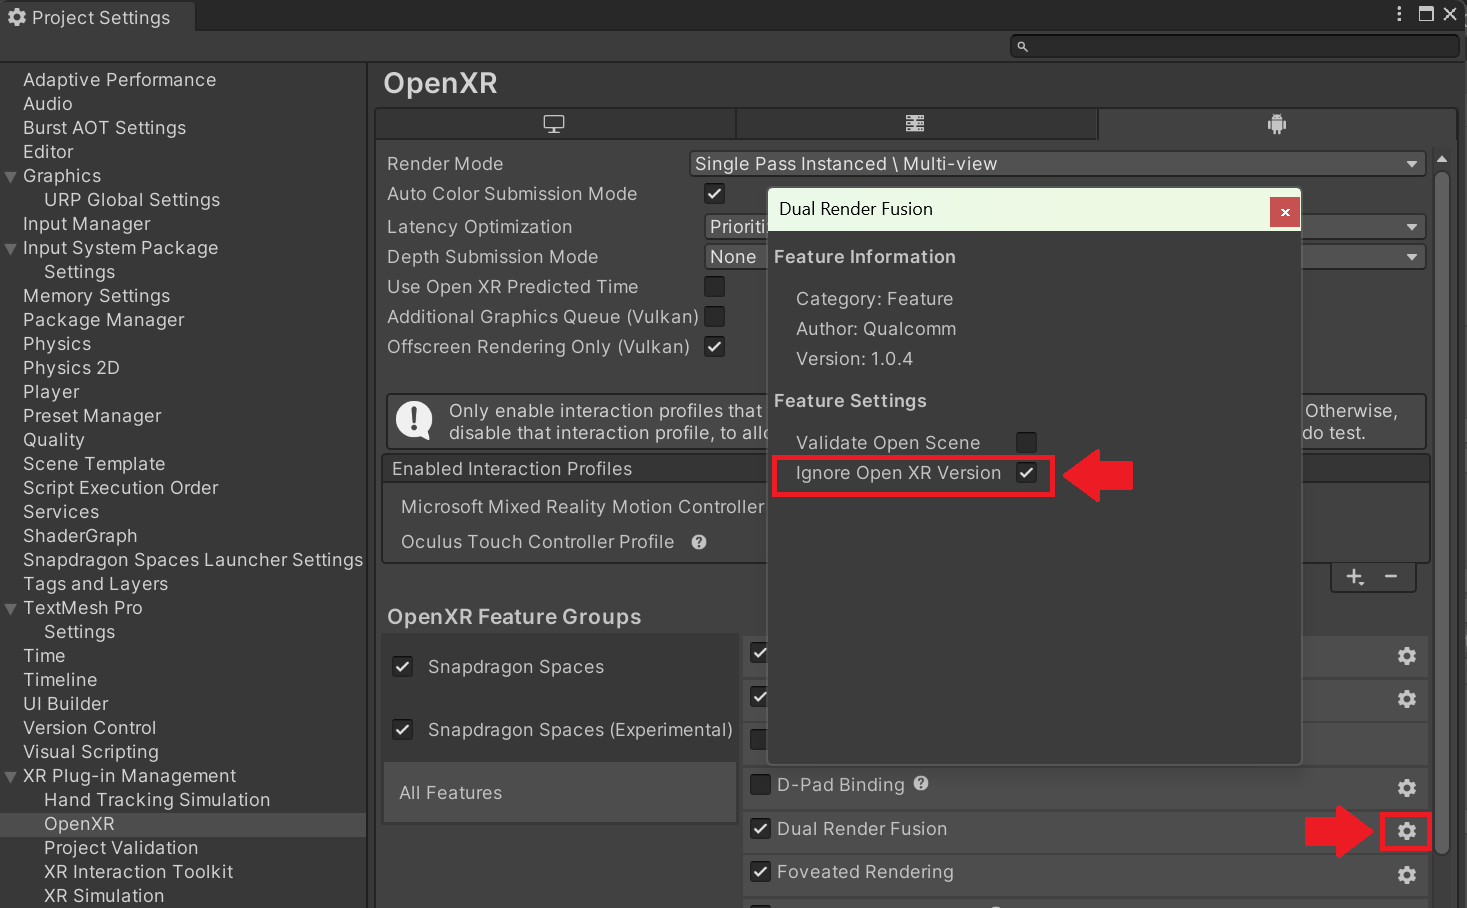Click the OpenXR panel vertical scrollbar
This screenshot has height=908, width=1467.
pos(1441,500)
